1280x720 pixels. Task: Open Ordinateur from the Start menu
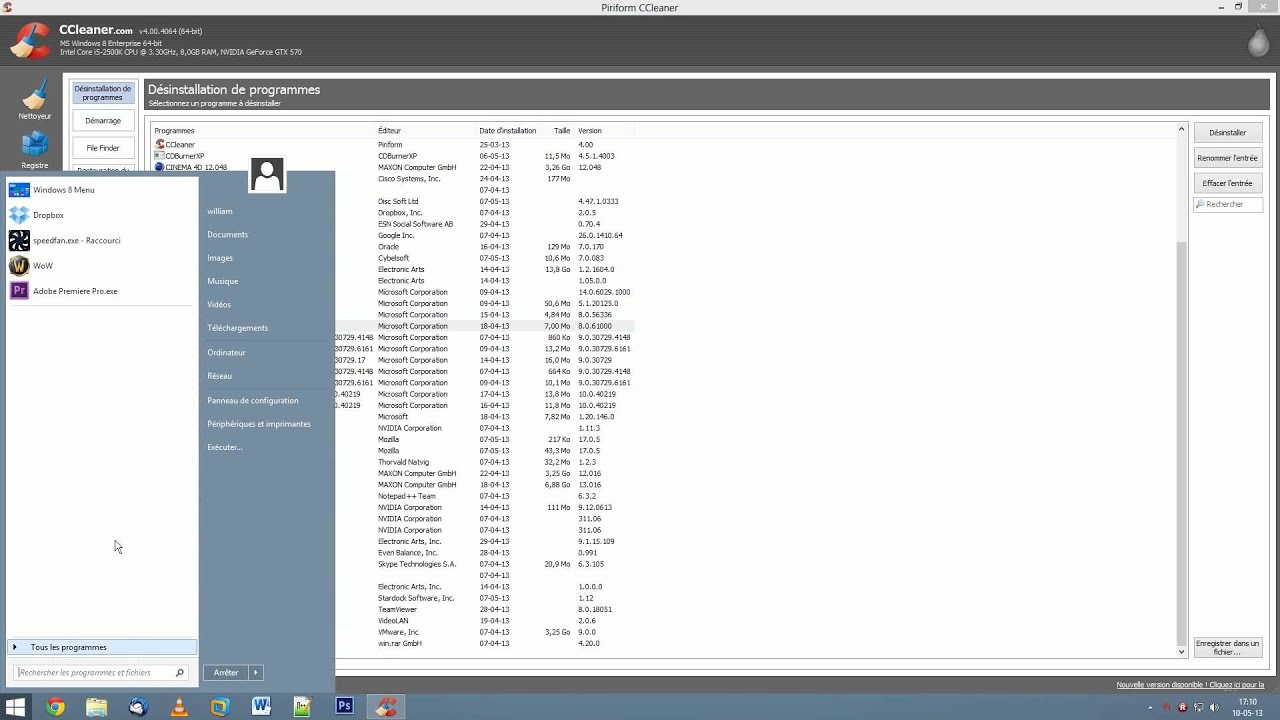point(226,352)
